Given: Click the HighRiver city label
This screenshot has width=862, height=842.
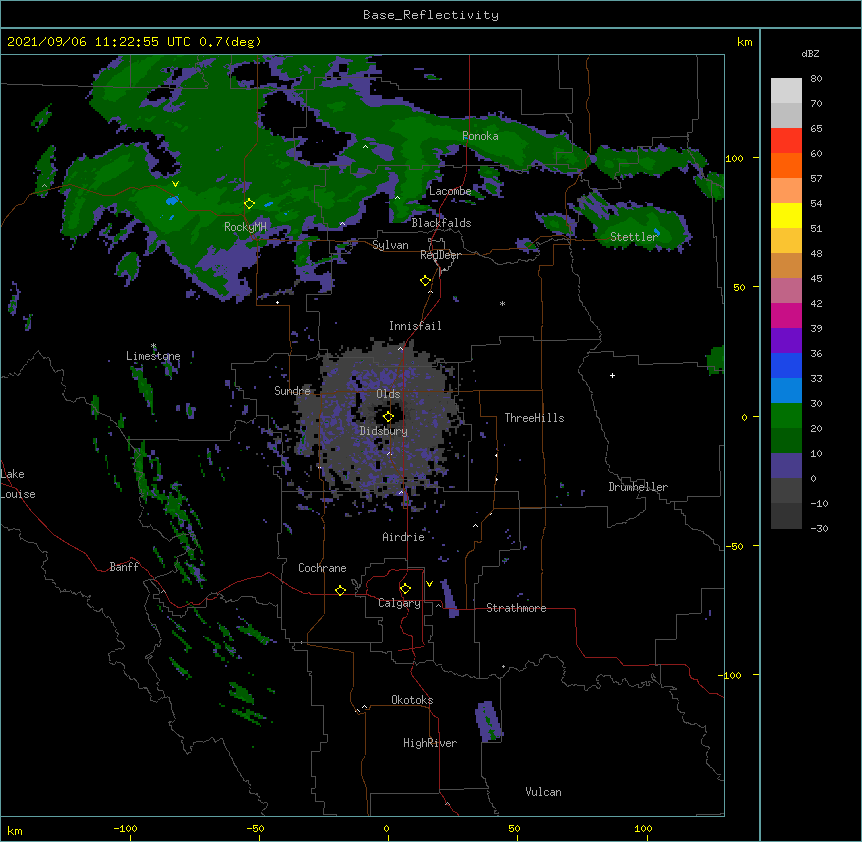Looking at the screenshot, I should (x=430, y=743).
